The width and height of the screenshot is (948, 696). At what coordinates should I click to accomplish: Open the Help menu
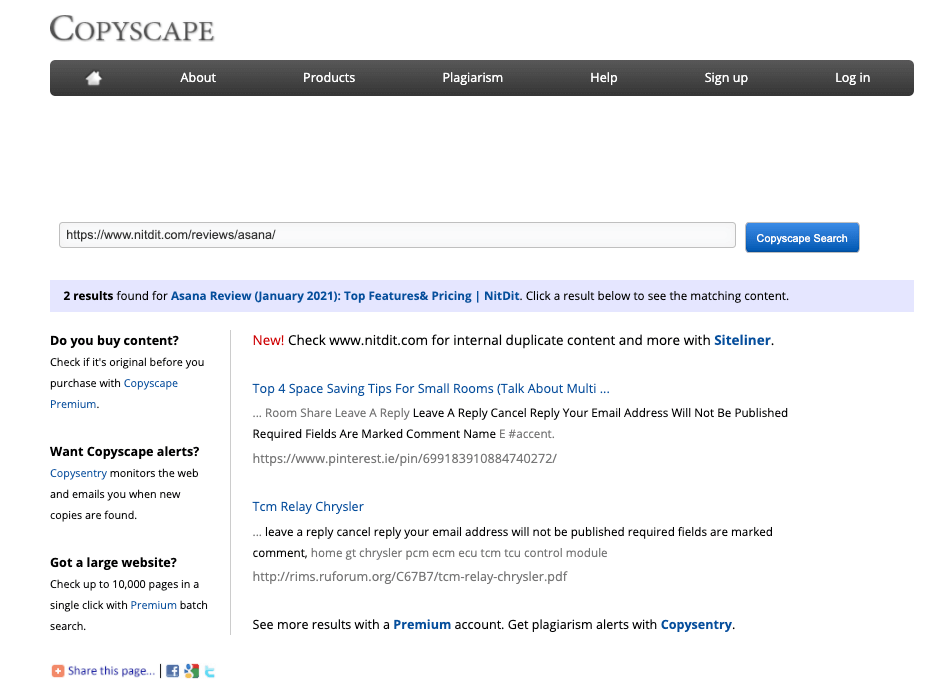pos(603,77)
